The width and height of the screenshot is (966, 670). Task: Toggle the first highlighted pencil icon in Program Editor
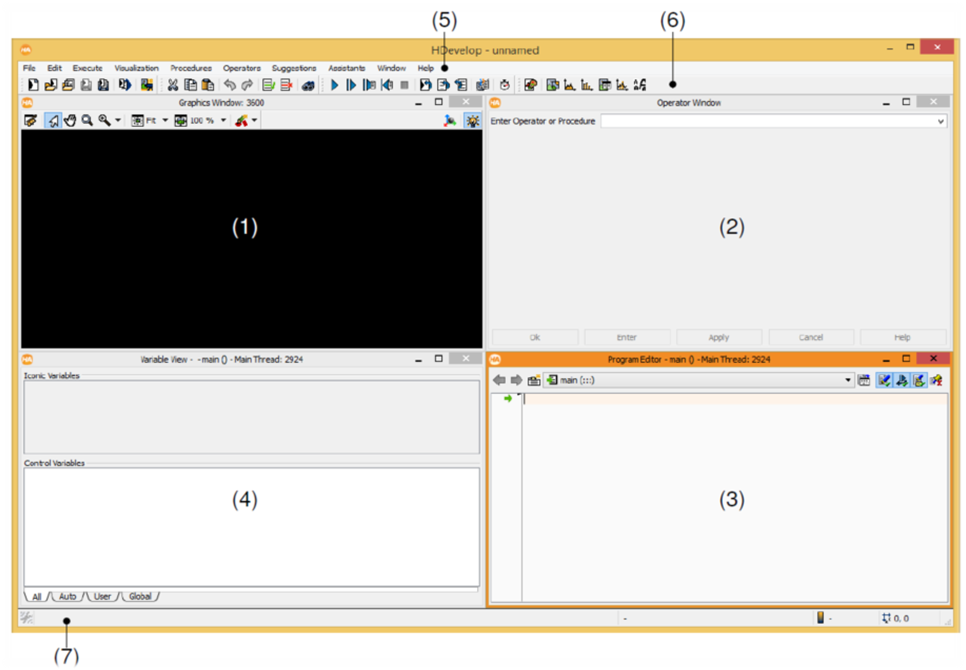point(884,381)
